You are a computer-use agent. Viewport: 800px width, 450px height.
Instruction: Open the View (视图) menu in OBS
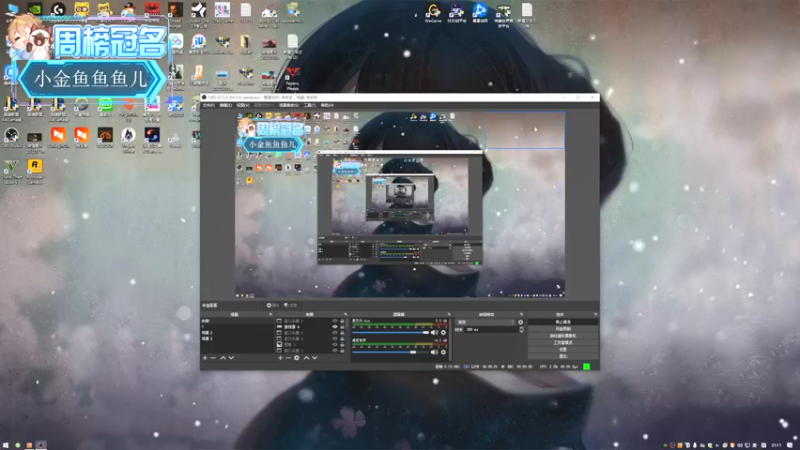(243, 105)
